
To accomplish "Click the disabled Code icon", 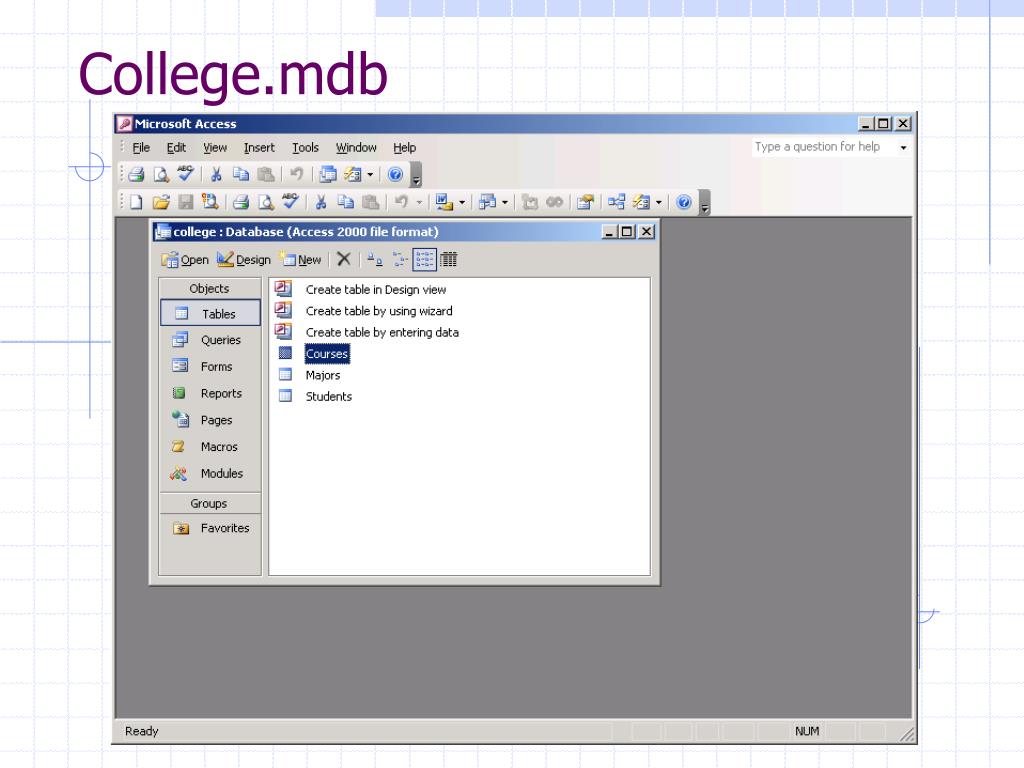I will tap(530, 202).
